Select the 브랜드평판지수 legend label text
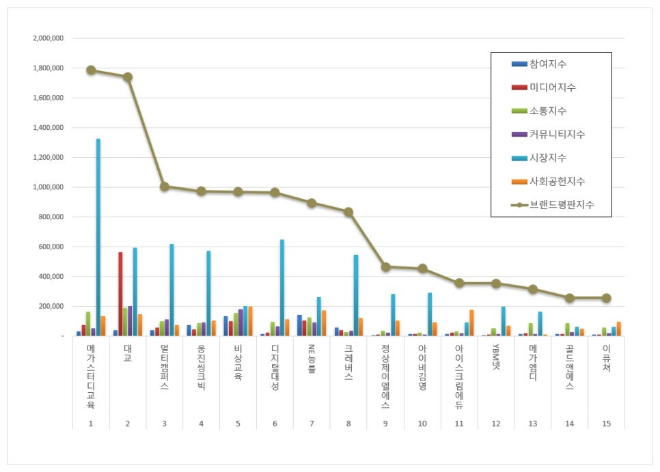Screen dimensions: 660x472 (x=566, y=206)
